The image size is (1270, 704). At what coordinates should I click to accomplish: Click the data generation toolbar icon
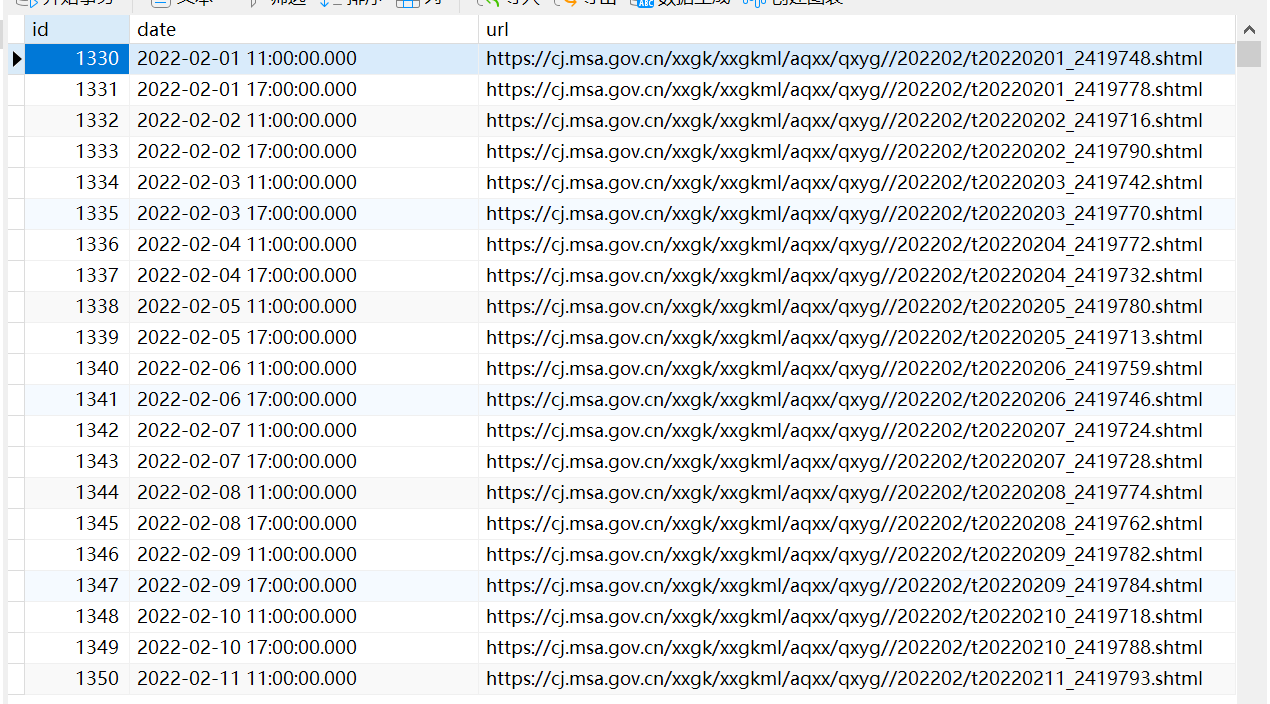pos(641,3)
